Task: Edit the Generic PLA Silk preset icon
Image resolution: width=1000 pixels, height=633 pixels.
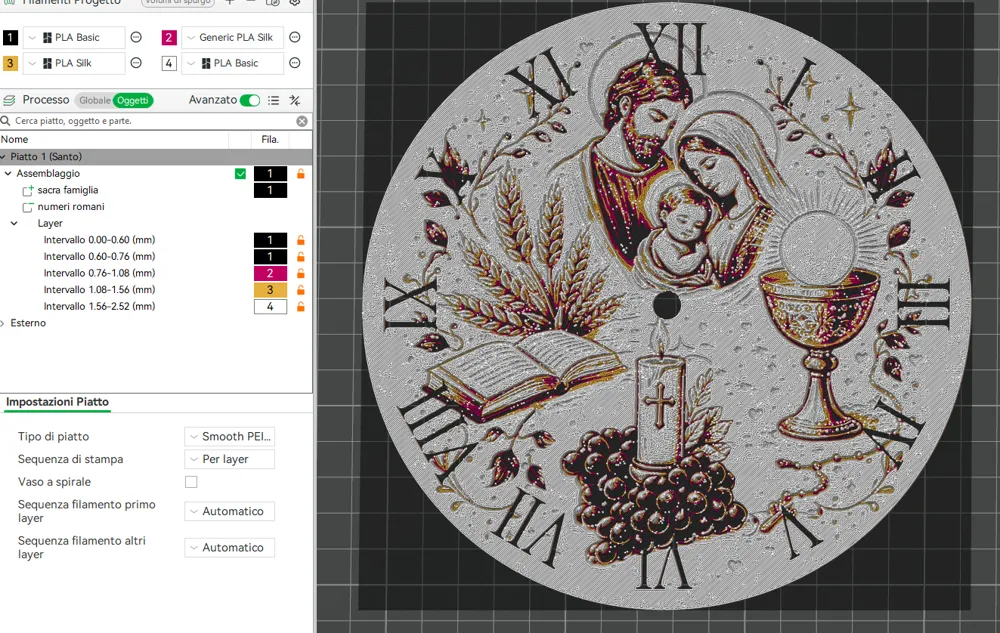Action: (x=295, y=38)
